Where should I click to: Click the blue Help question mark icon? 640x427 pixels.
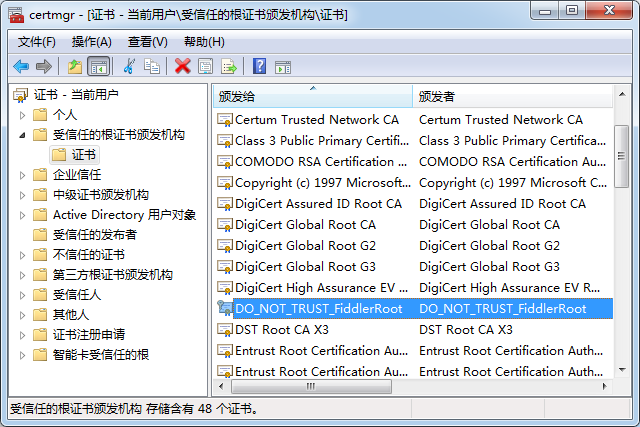(x=259, y=66)
